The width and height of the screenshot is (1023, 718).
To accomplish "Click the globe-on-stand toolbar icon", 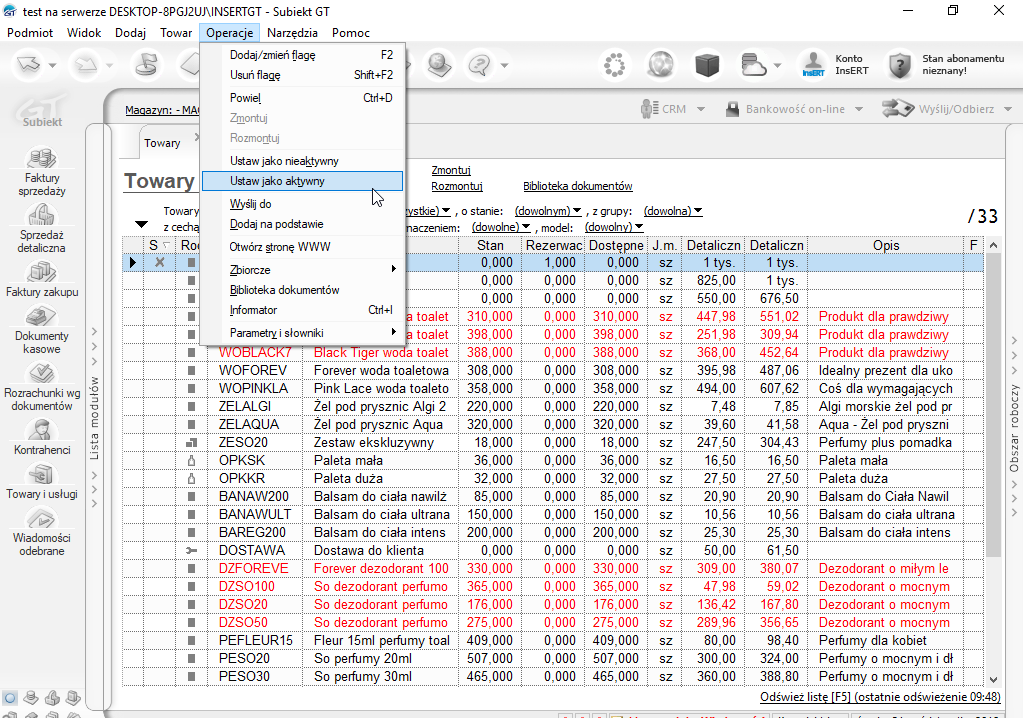I will point(438,64).
